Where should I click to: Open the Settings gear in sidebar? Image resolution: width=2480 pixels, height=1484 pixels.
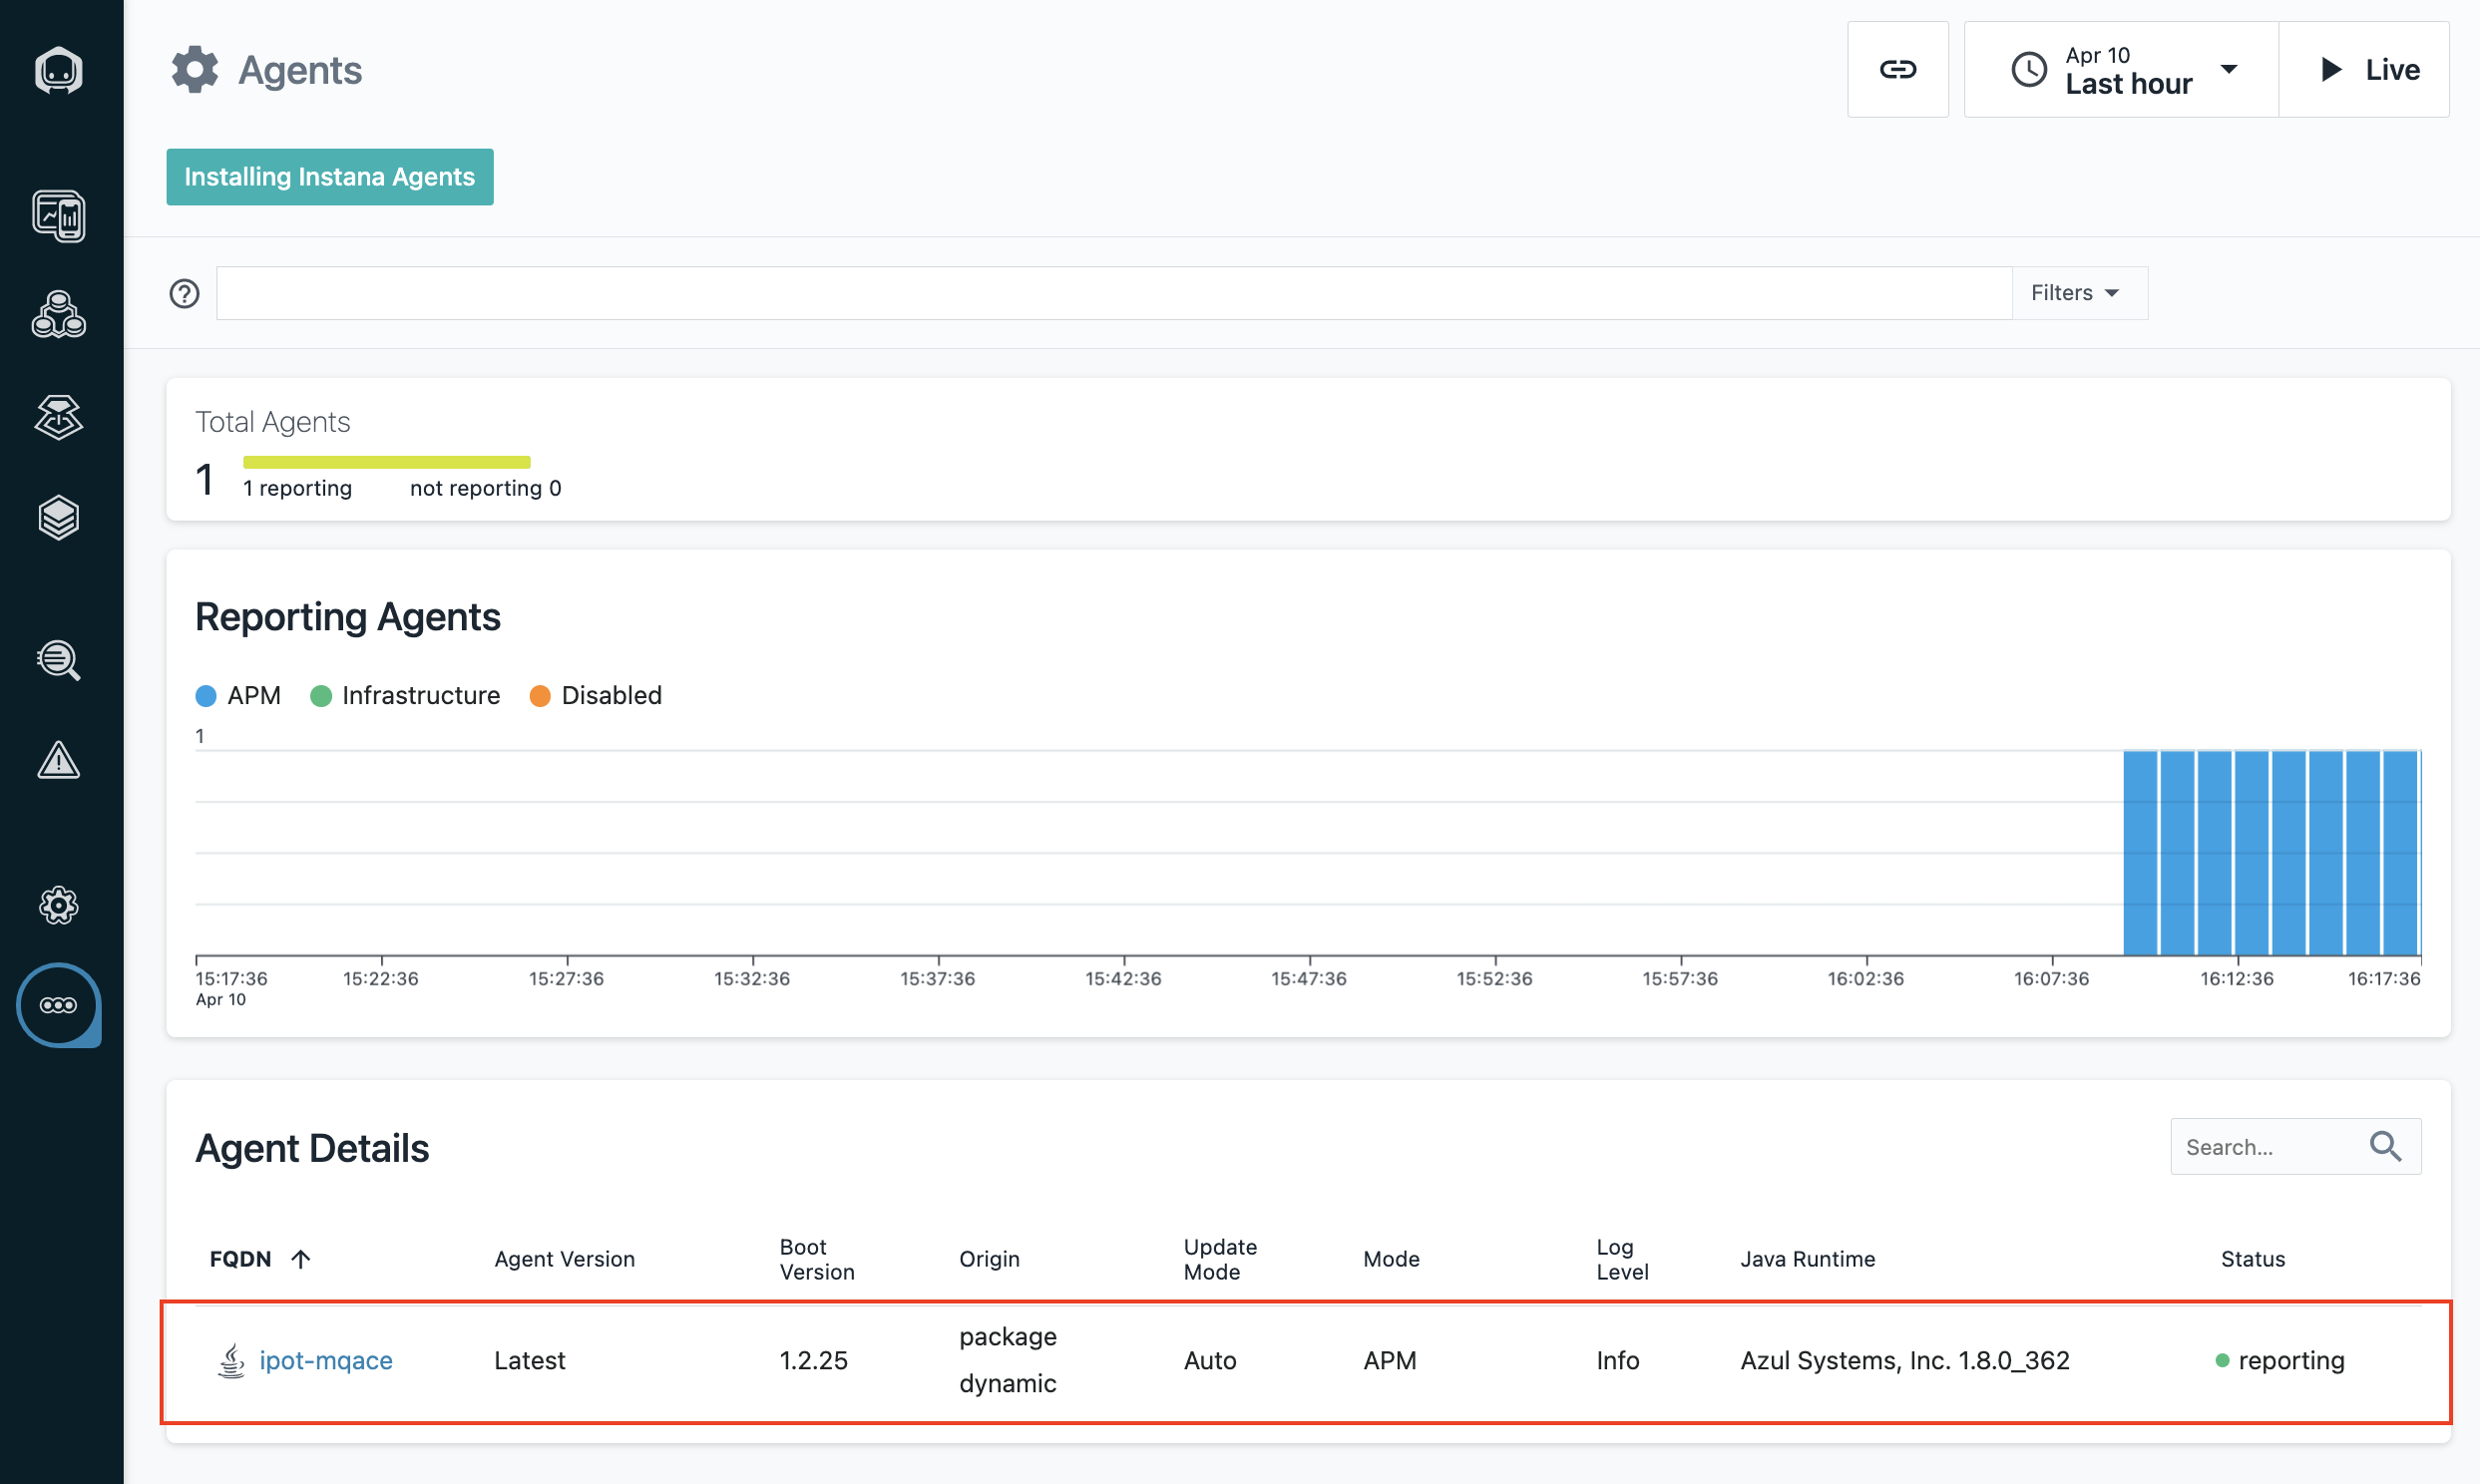pyautogui.click(x=58, y=905)
